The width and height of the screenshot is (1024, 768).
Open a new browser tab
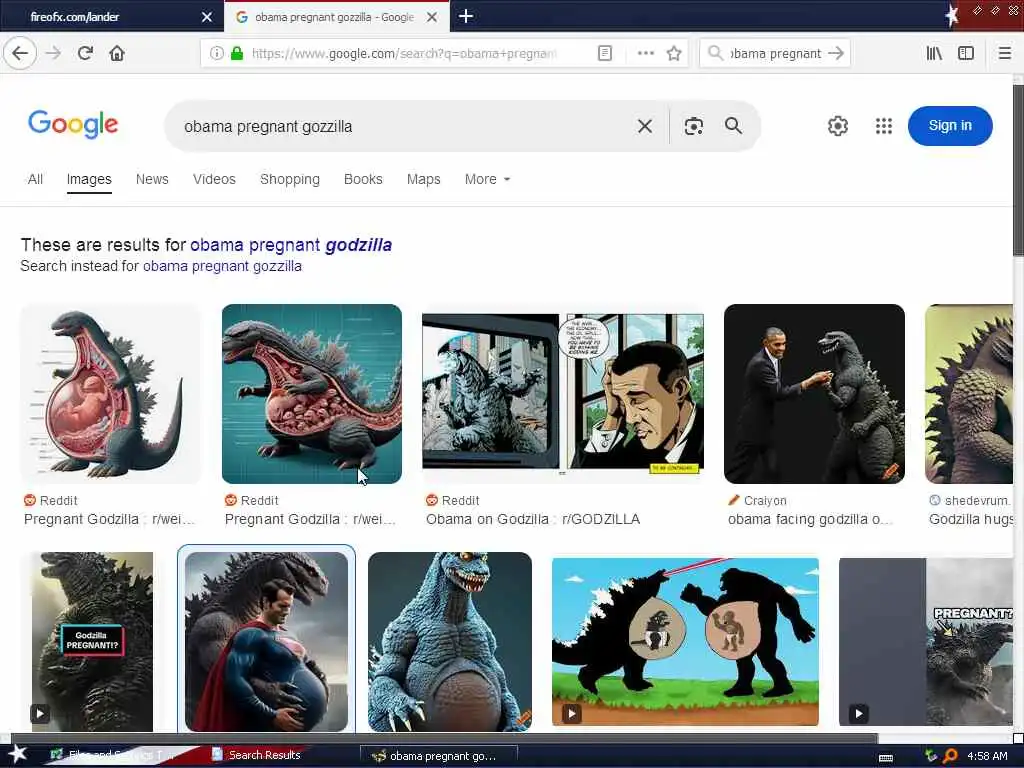pos(466,16)
